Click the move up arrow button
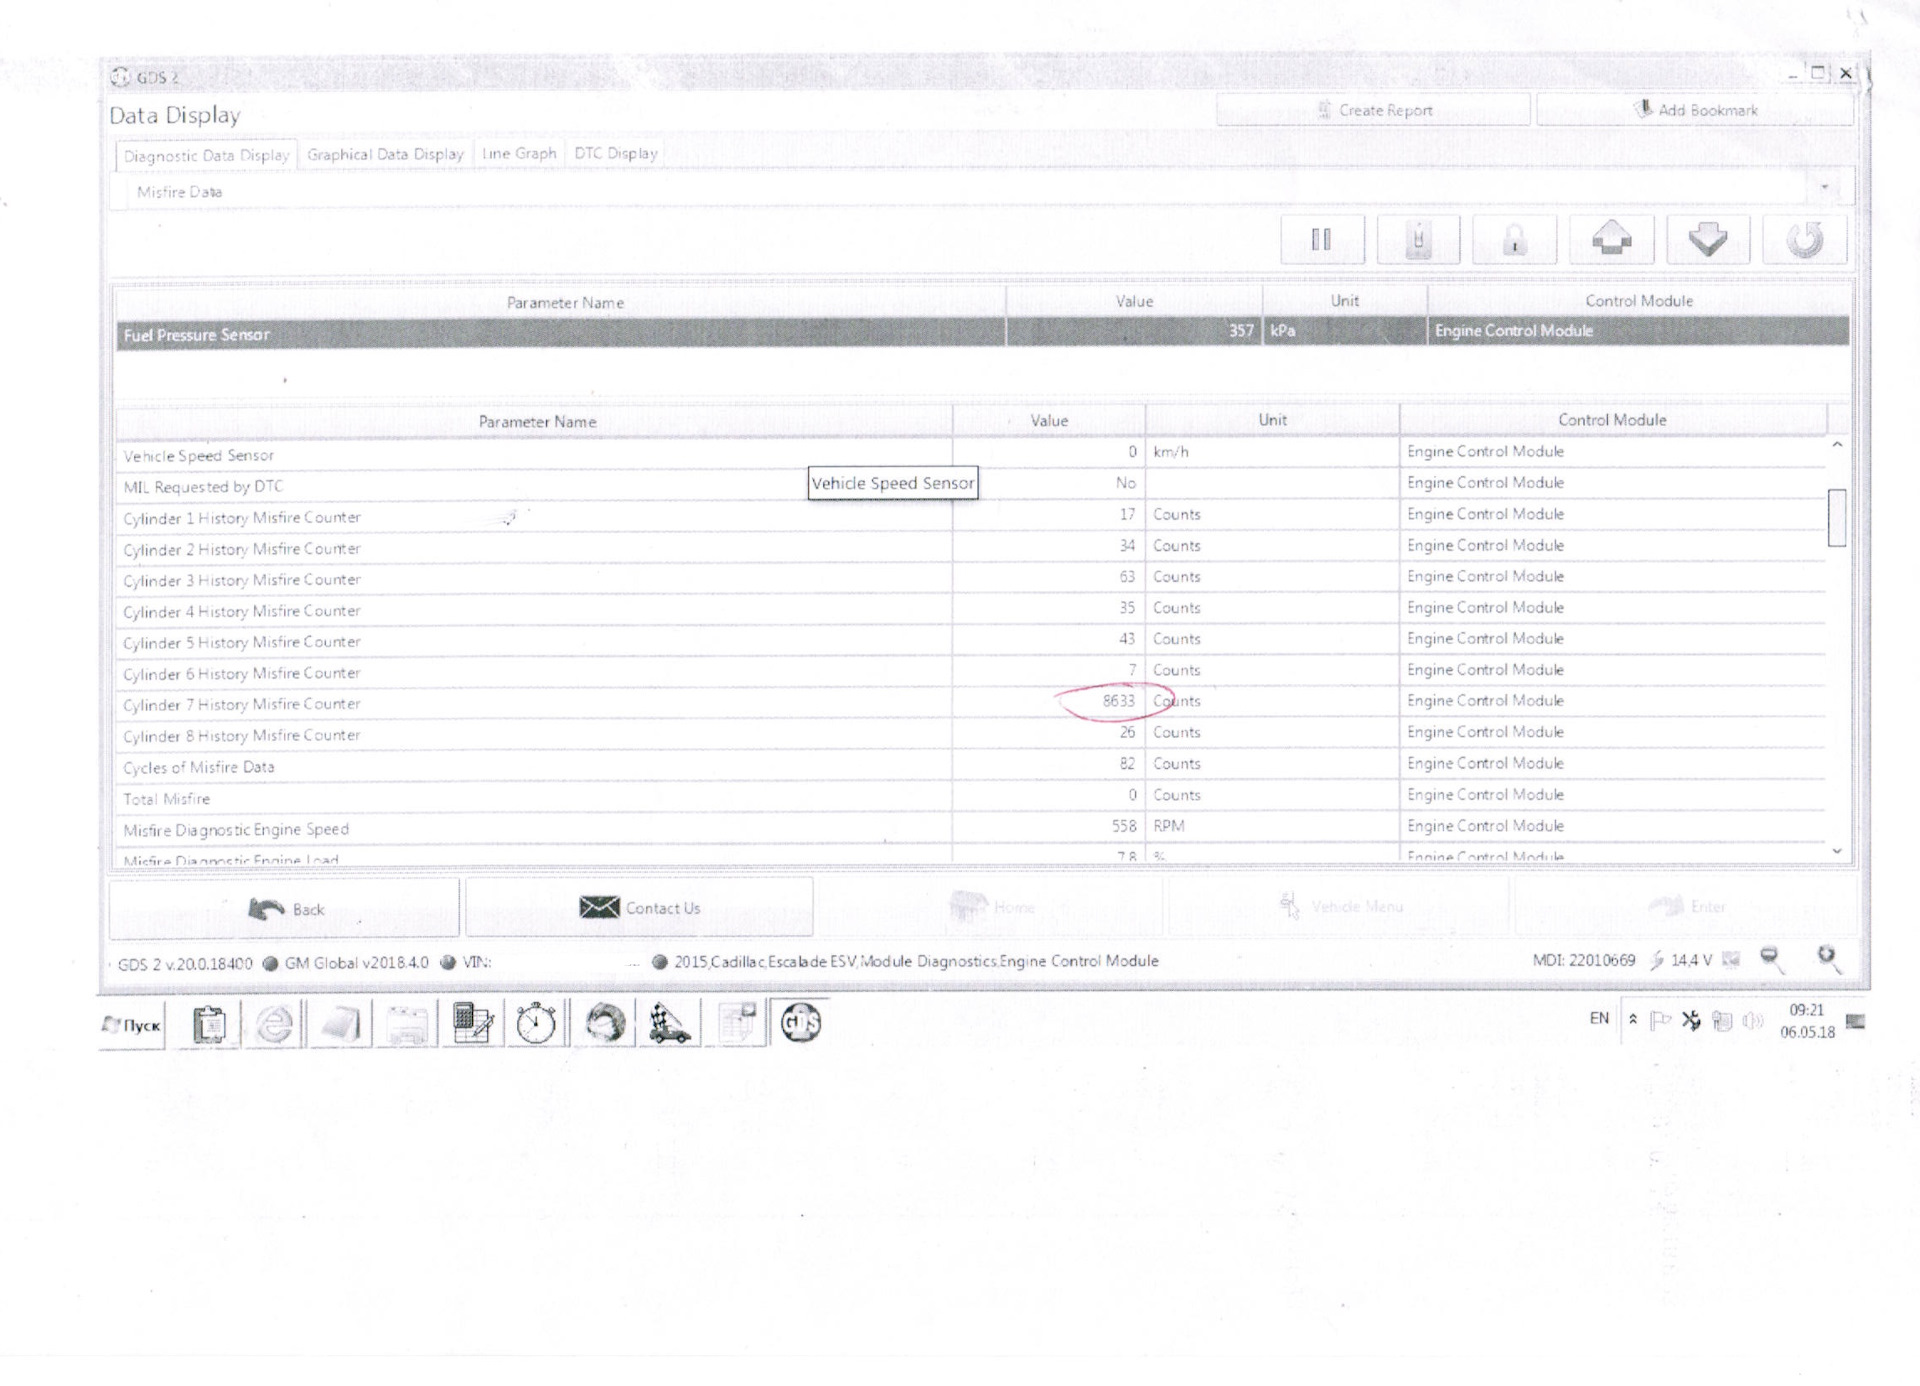 [1611, 240]
